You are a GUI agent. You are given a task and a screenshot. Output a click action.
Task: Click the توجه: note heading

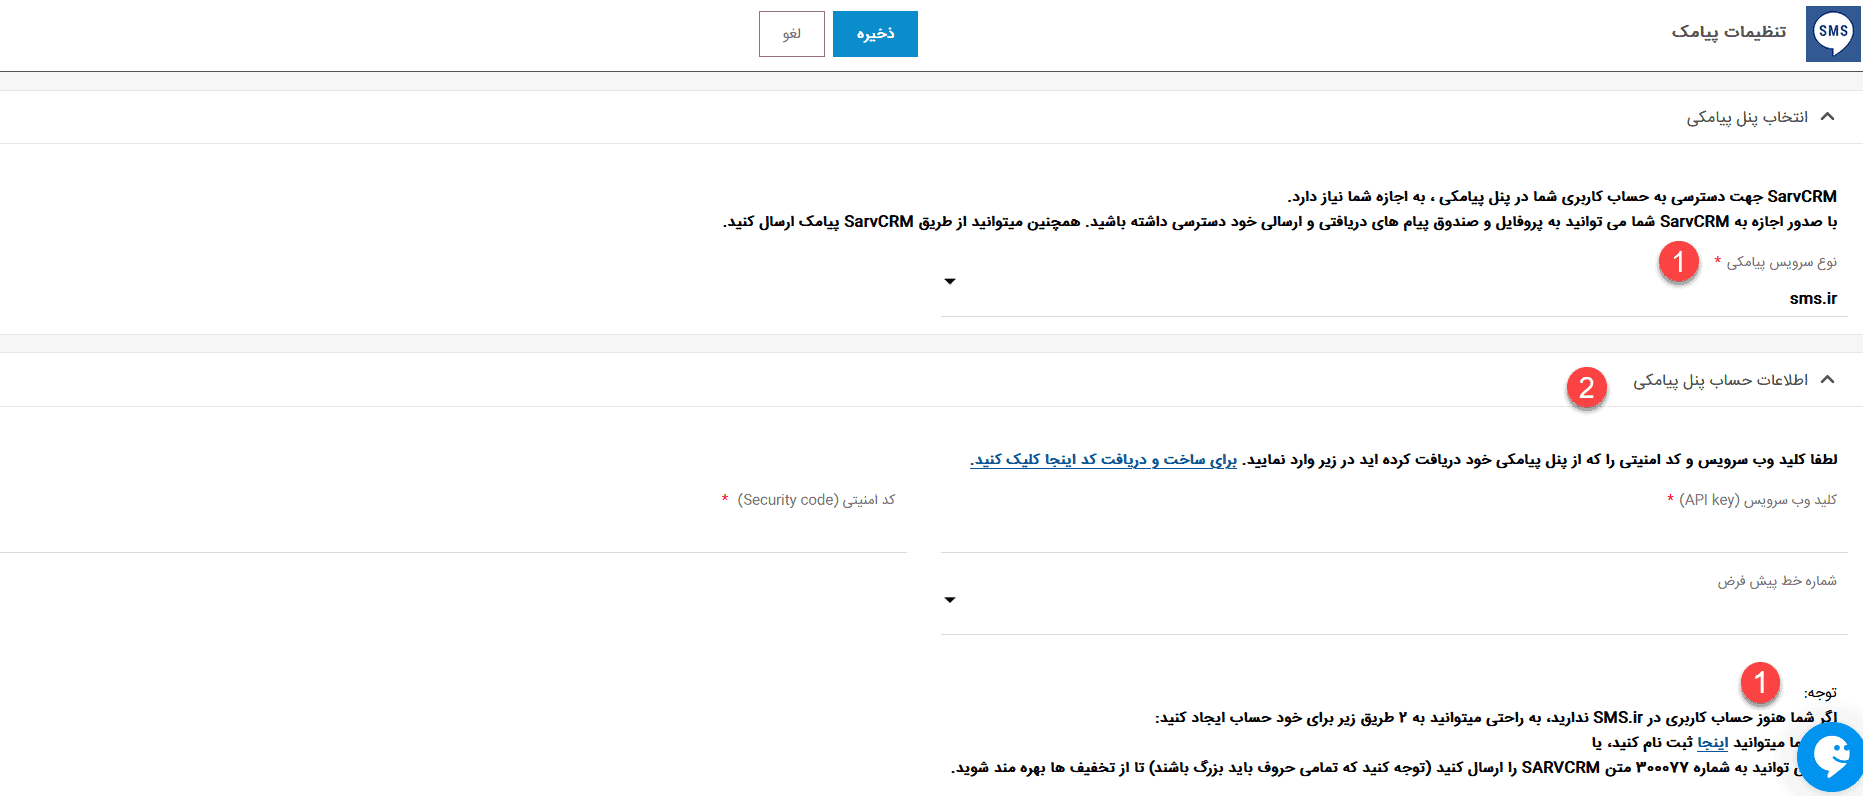[x=1820, y=693]
